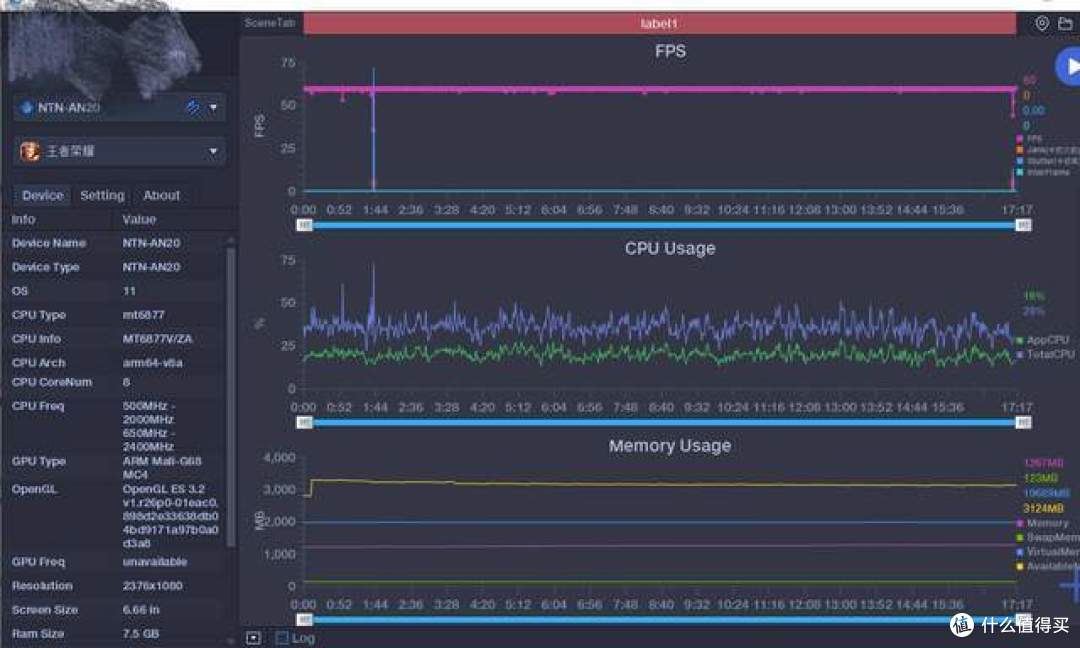Click the FPS chart title
This screenshot has width=1080, height=648.
[670, 52]
